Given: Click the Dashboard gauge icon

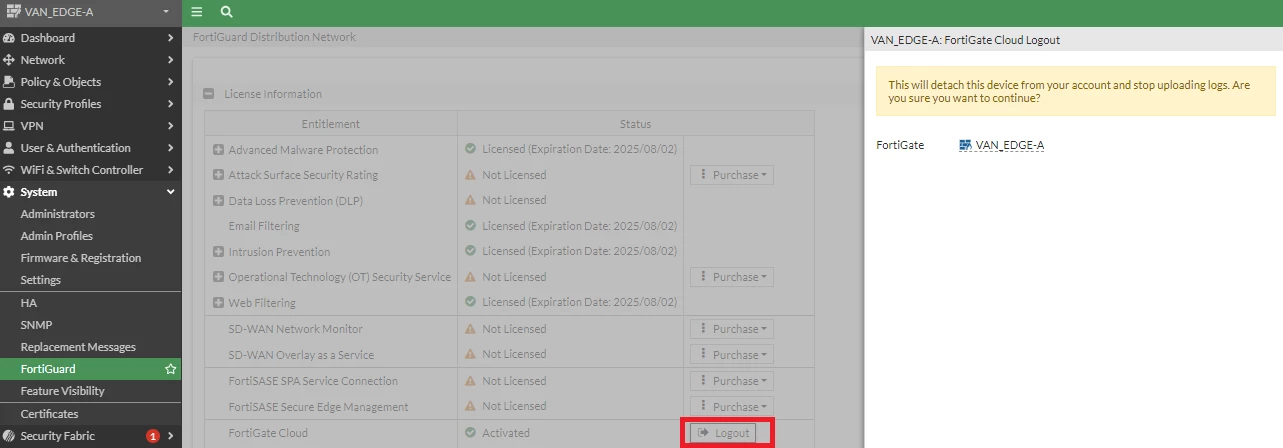Looking at the screenshot, I should [x=9, y=38].
